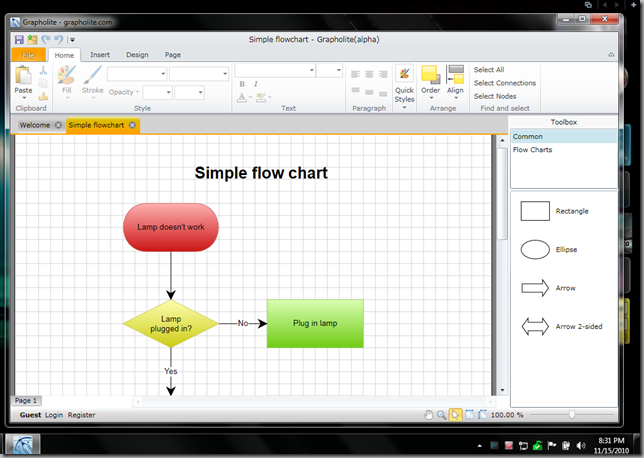
Task: Pick the Ellipse shape in Toolbox
Action: point(535,249)
